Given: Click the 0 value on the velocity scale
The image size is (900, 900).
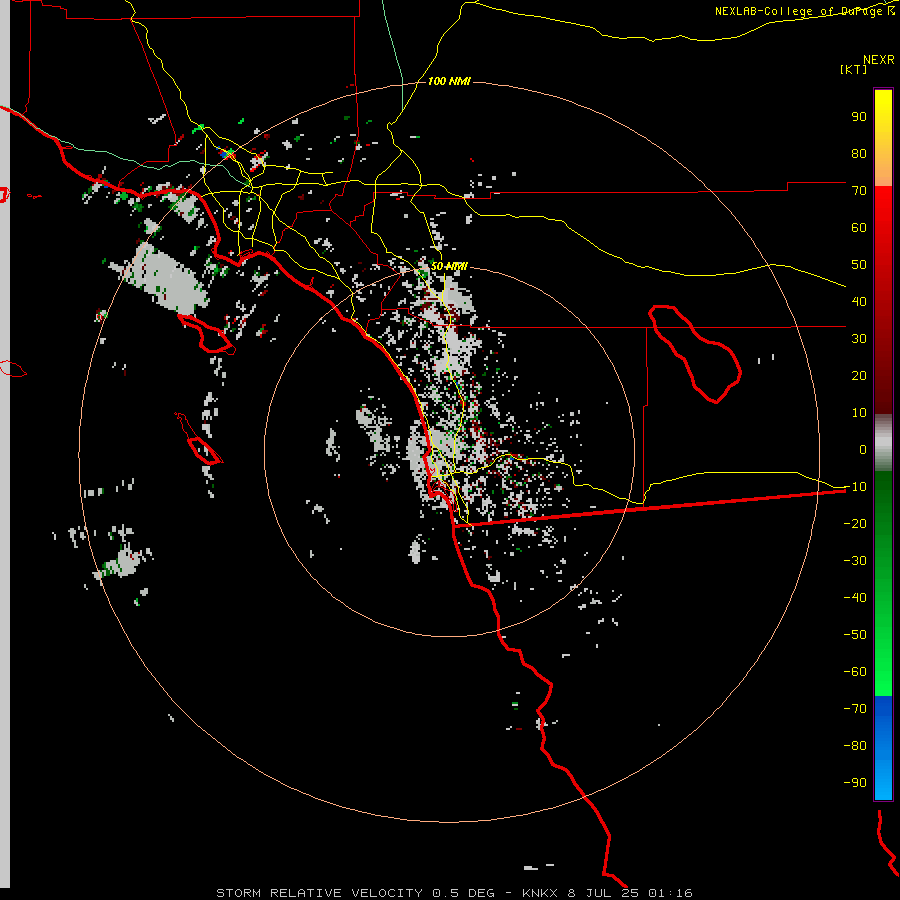Looking at the screenshot, I should pyautogui.click(x=863, y=449).
